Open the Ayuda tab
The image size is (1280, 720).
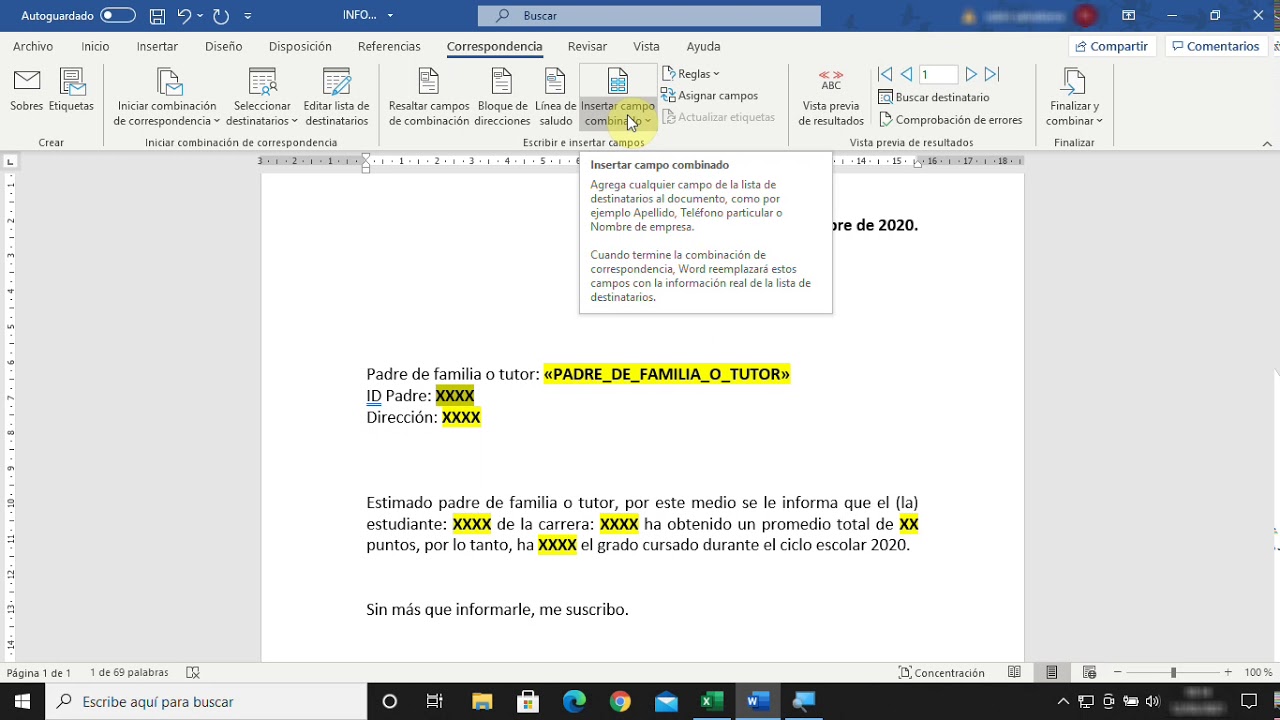coord(703,46)
